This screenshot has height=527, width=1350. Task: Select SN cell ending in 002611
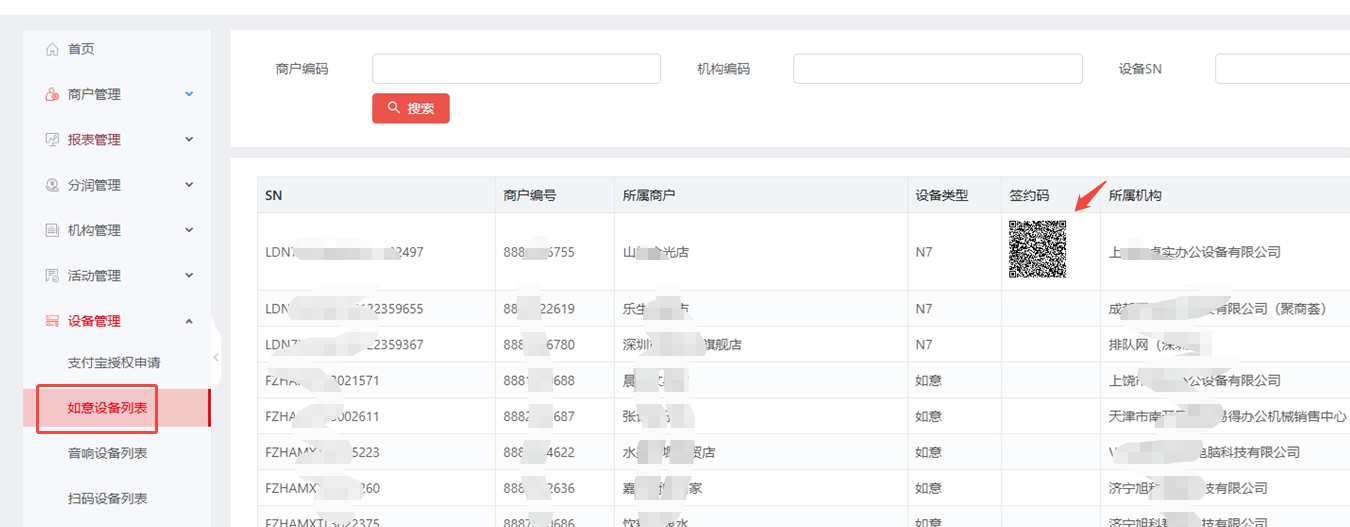coord(376,416)
